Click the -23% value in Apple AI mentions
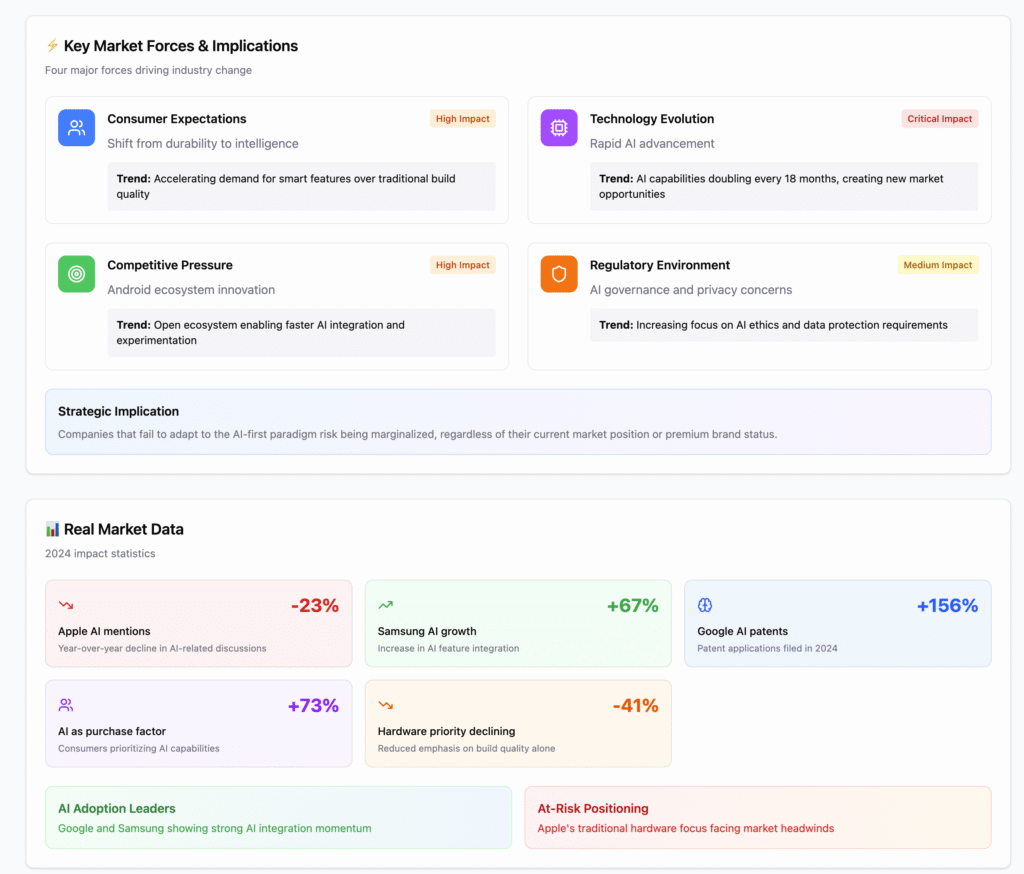The width and height of the screenshot is (1024, 874). click(315, 606)
